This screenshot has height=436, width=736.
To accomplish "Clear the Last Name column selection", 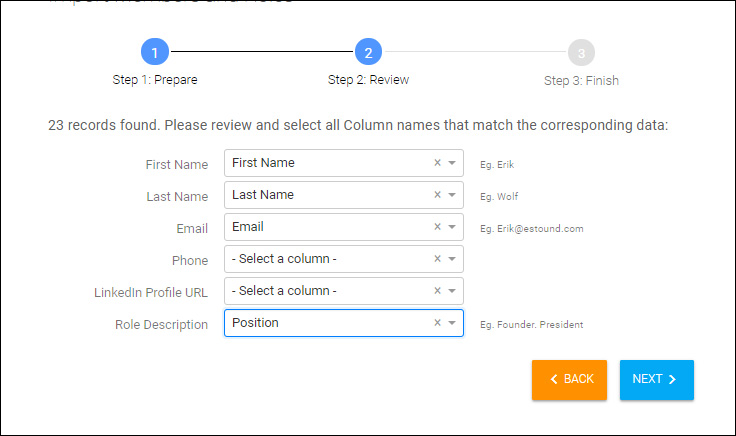I will click(437, 195).
